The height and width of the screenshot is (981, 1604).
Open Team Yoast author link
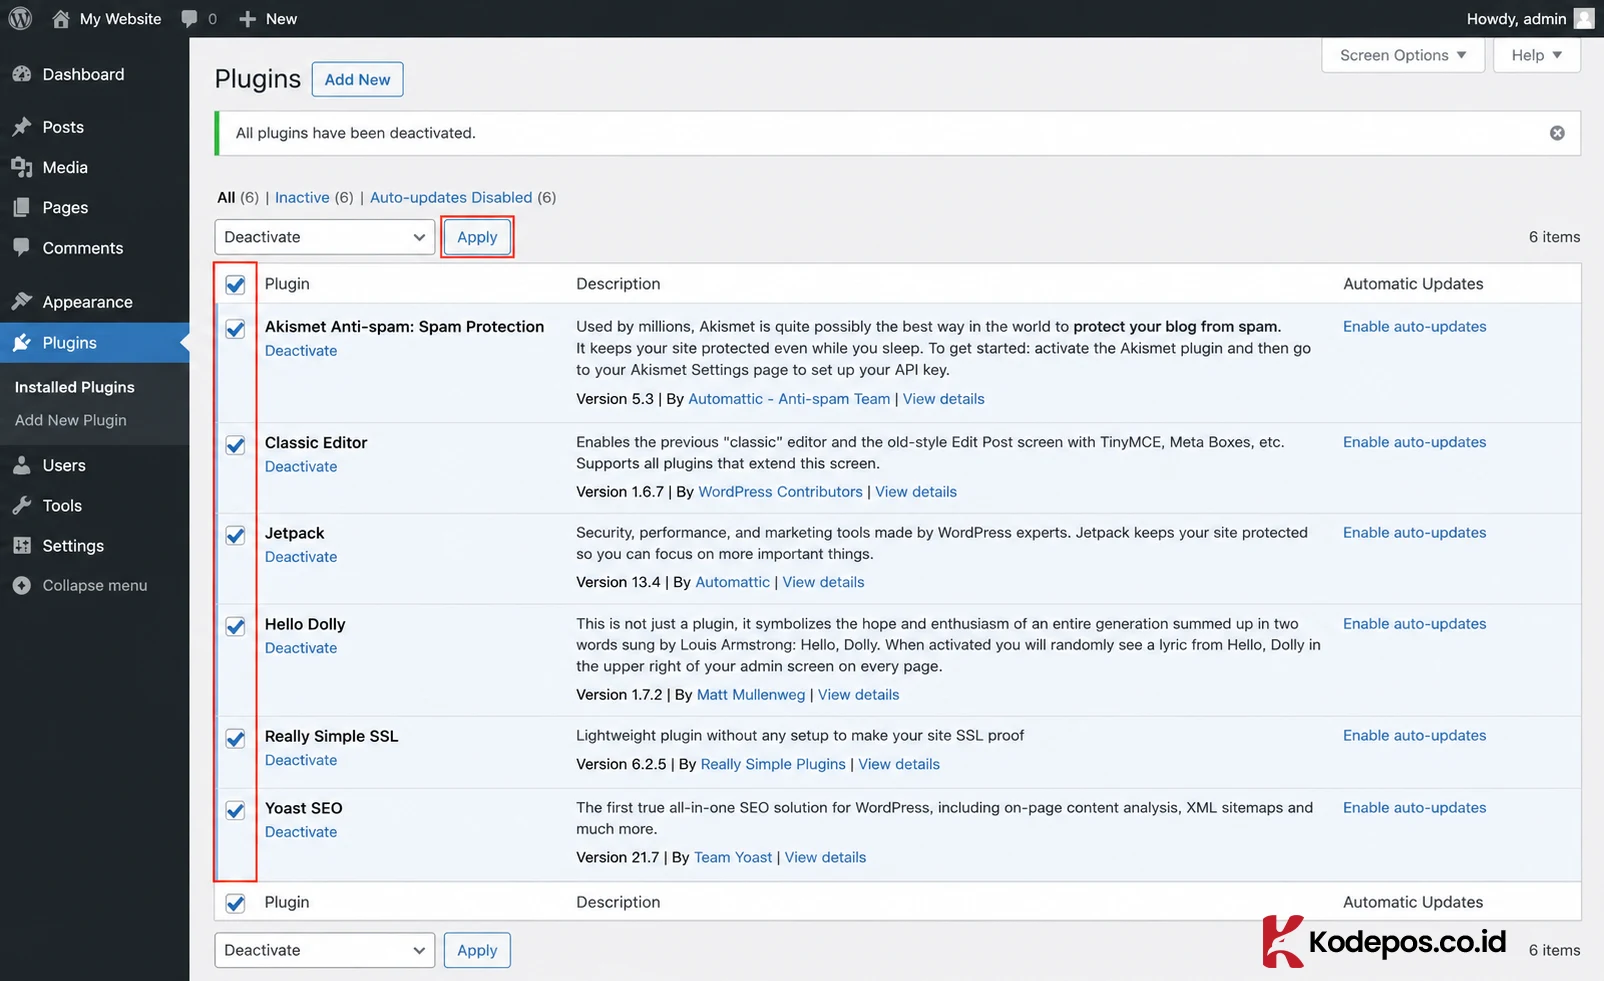pyautogui.click(x=733, y=857)
